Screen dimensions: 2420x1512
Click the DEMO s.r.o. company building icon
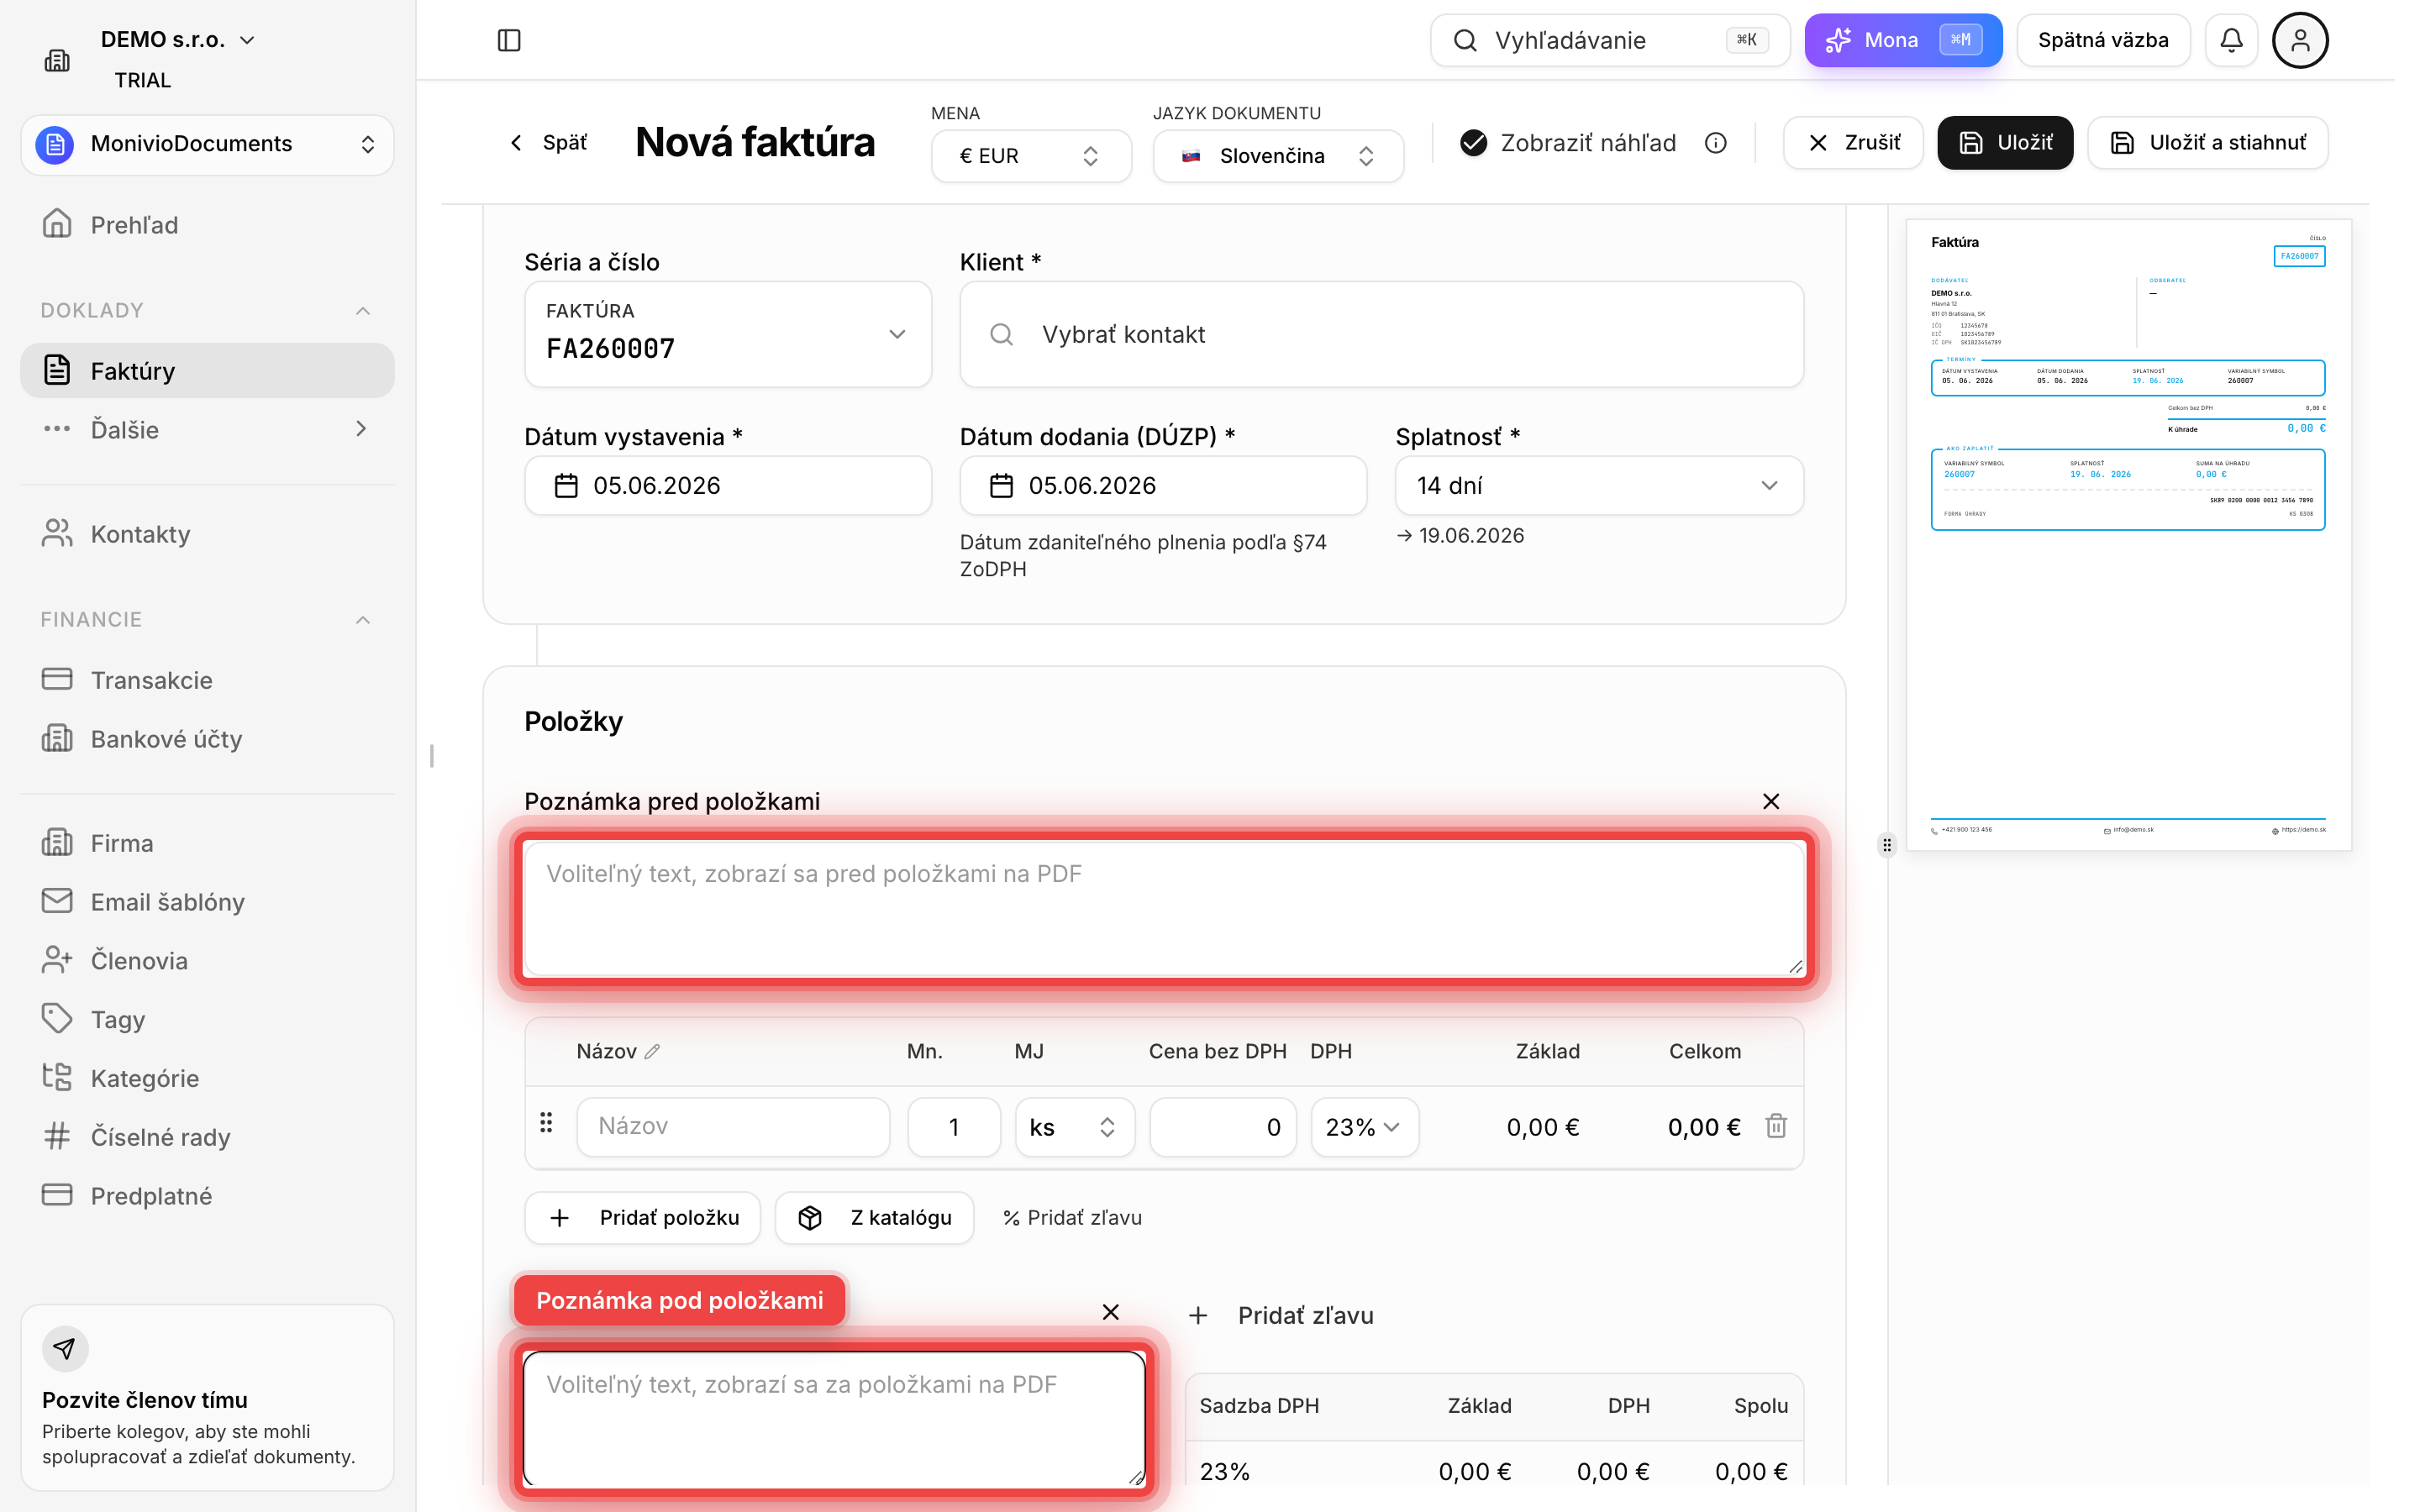(x=57, y=60)
